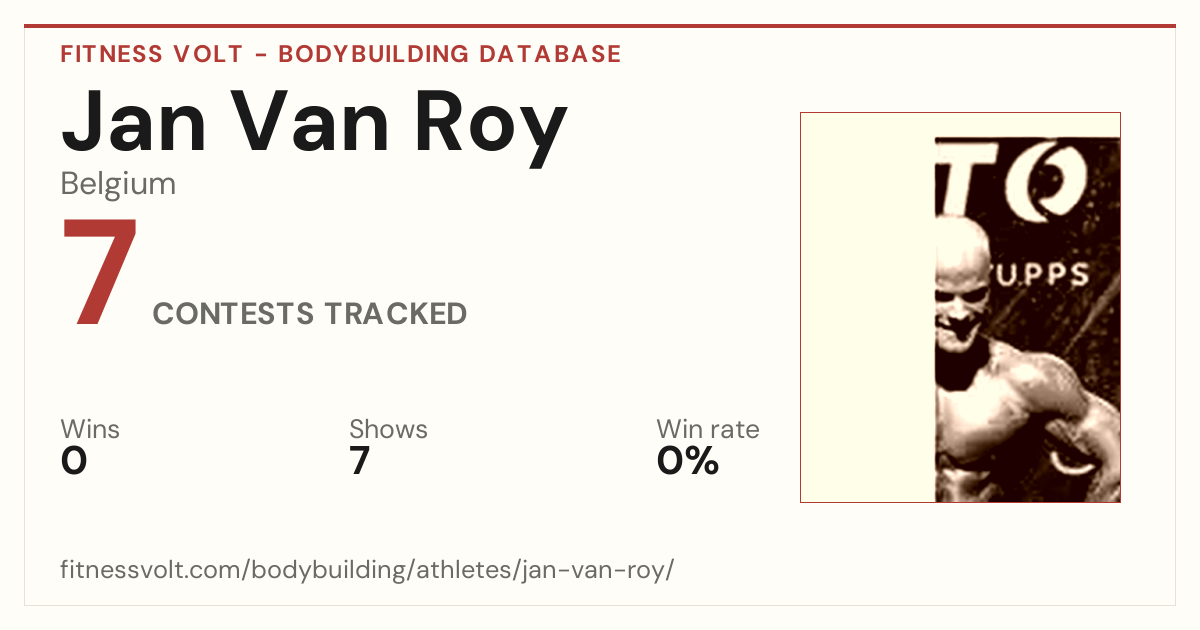This screenshot has width=1200, height=630.
Task: Click the Wins value 0
Action: click(x=74, y=461)
